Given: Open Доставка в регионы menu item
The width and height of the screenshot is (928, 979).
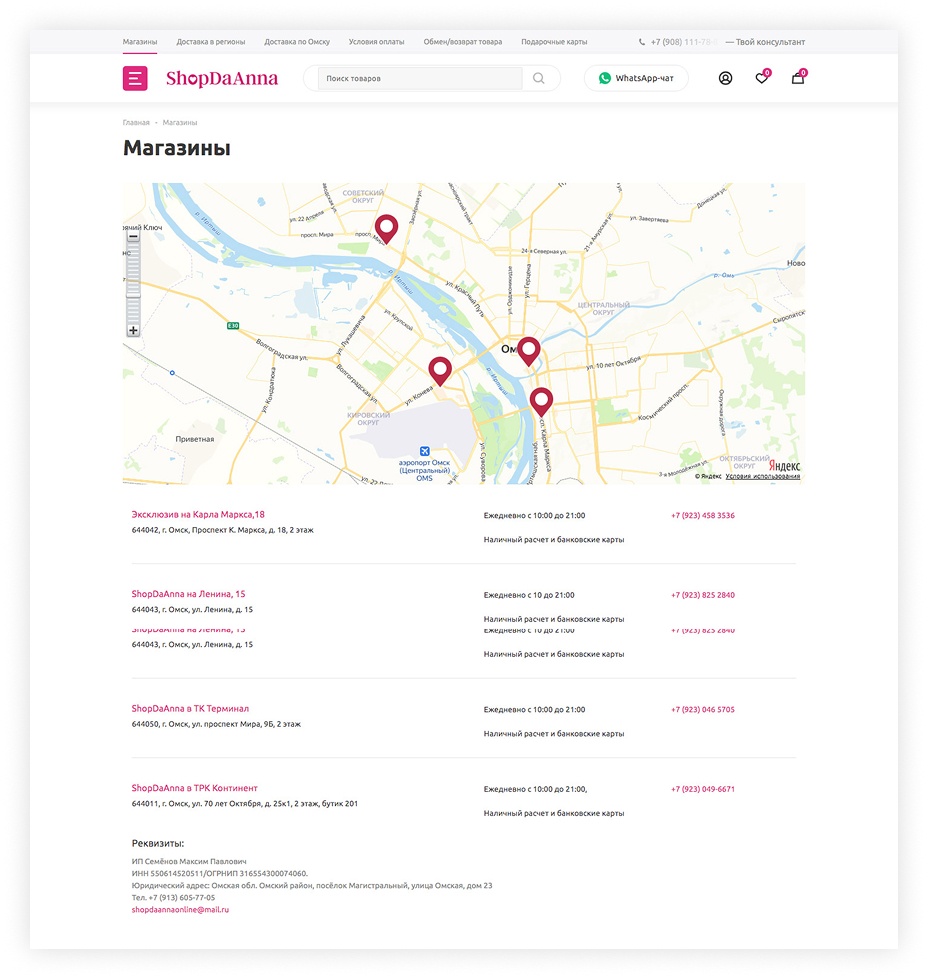Looking at the screenshot, I should [x=210, y=42].
